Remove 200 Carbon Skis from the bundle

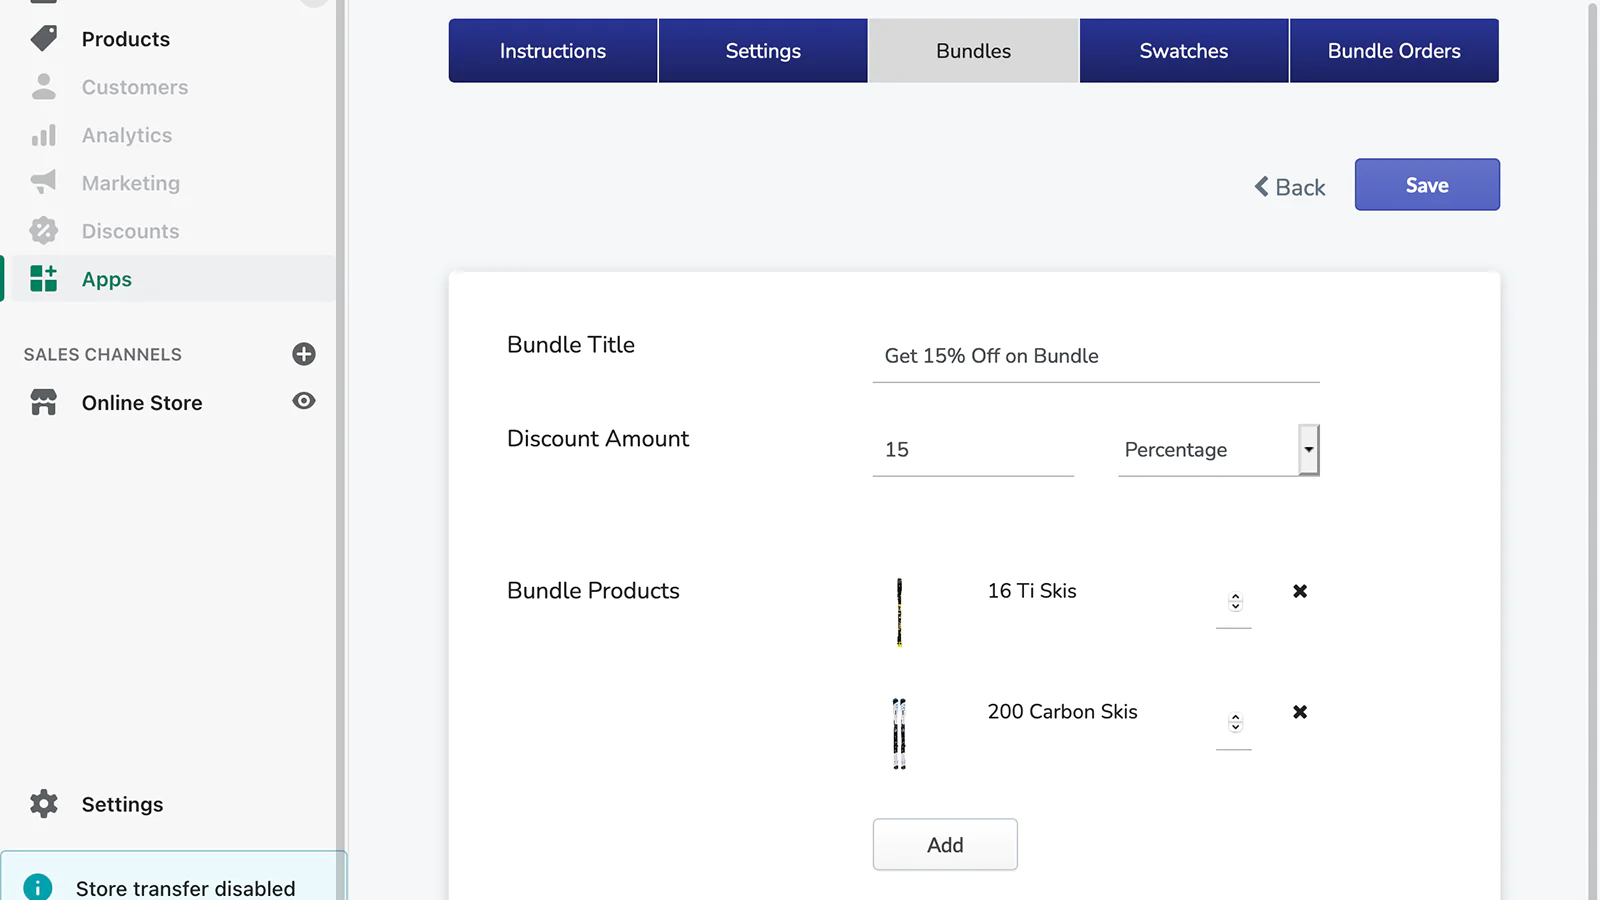pos(1300,712)
